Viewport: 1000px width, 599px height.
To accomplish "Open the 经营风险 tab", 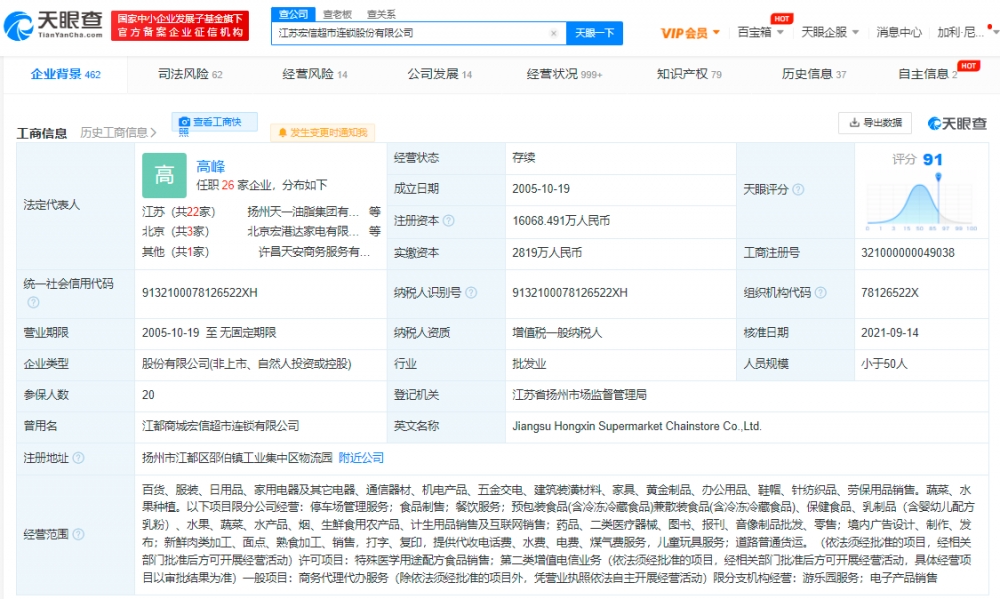I will 315,75.
